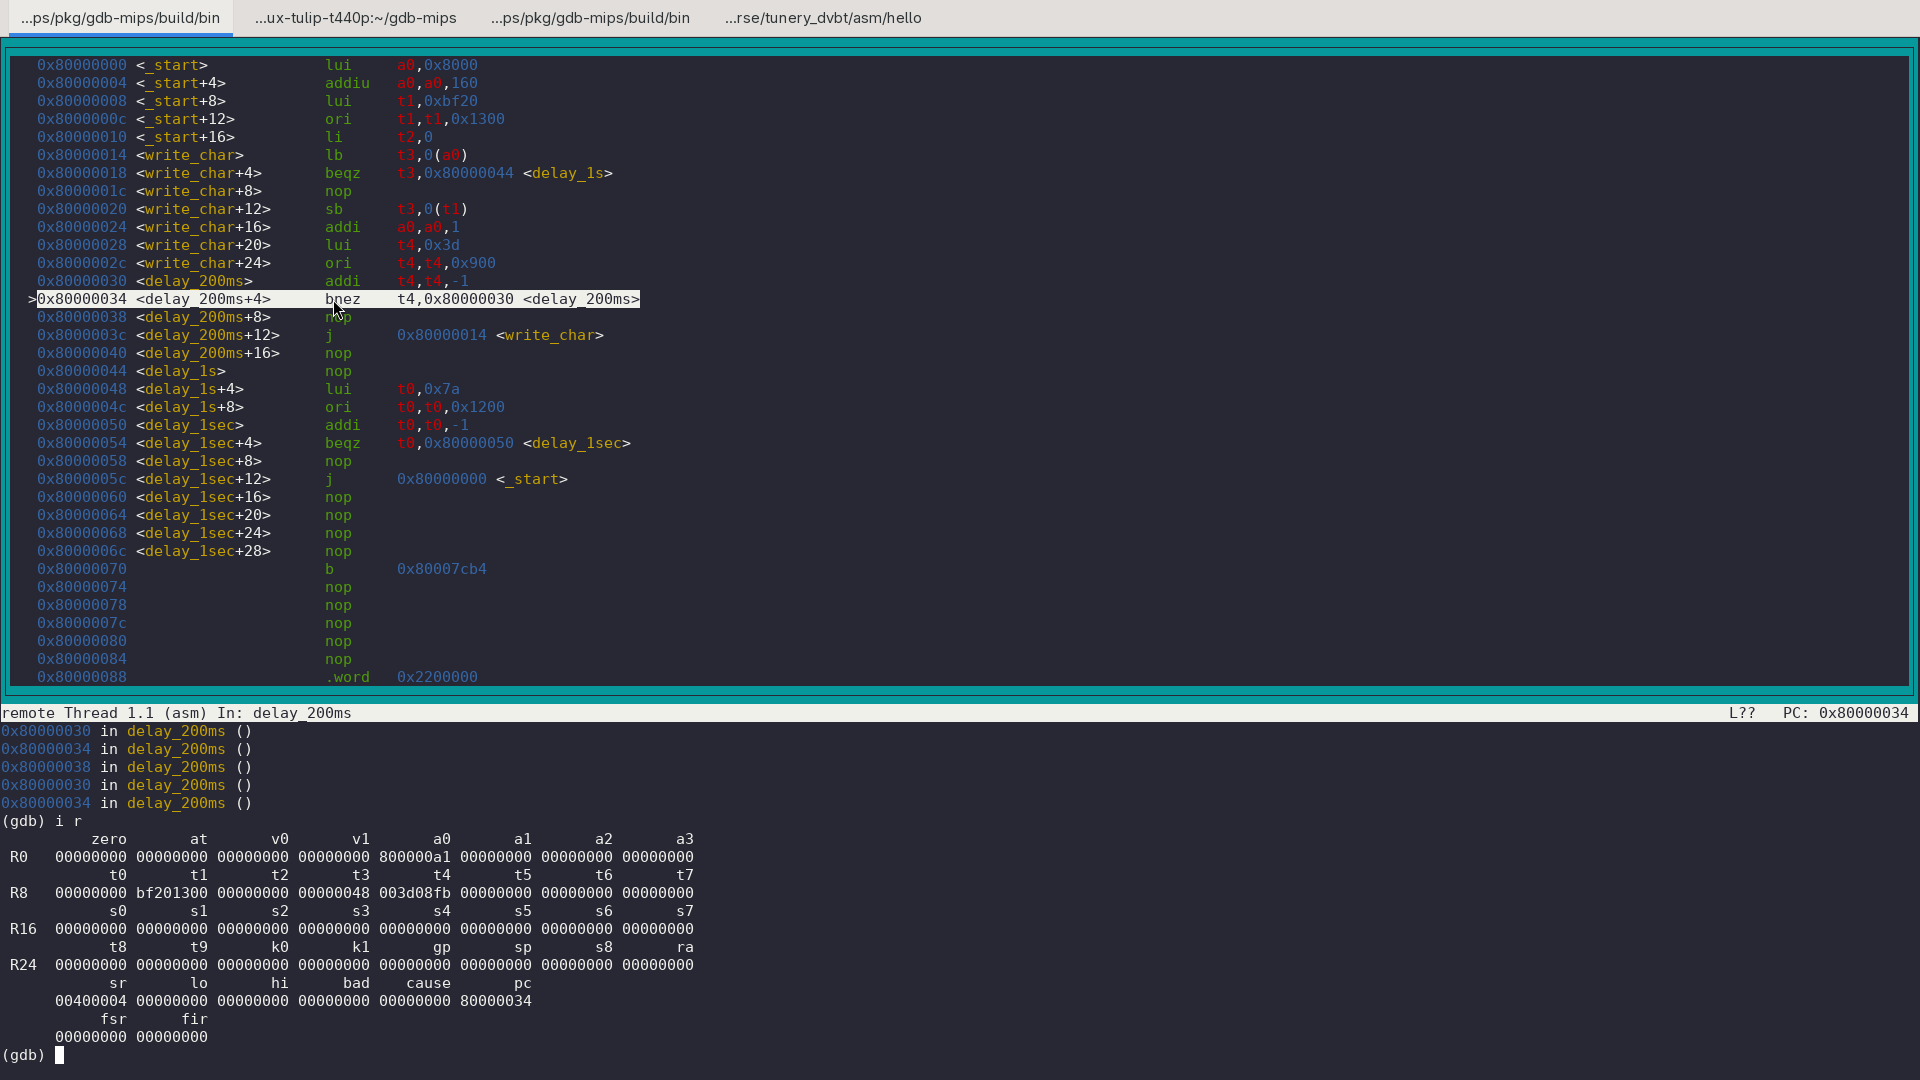Open the ux-tulip-t440p:~/gdb-mips tab
Screen dimensions: 1920x1080
coord(355,18)
